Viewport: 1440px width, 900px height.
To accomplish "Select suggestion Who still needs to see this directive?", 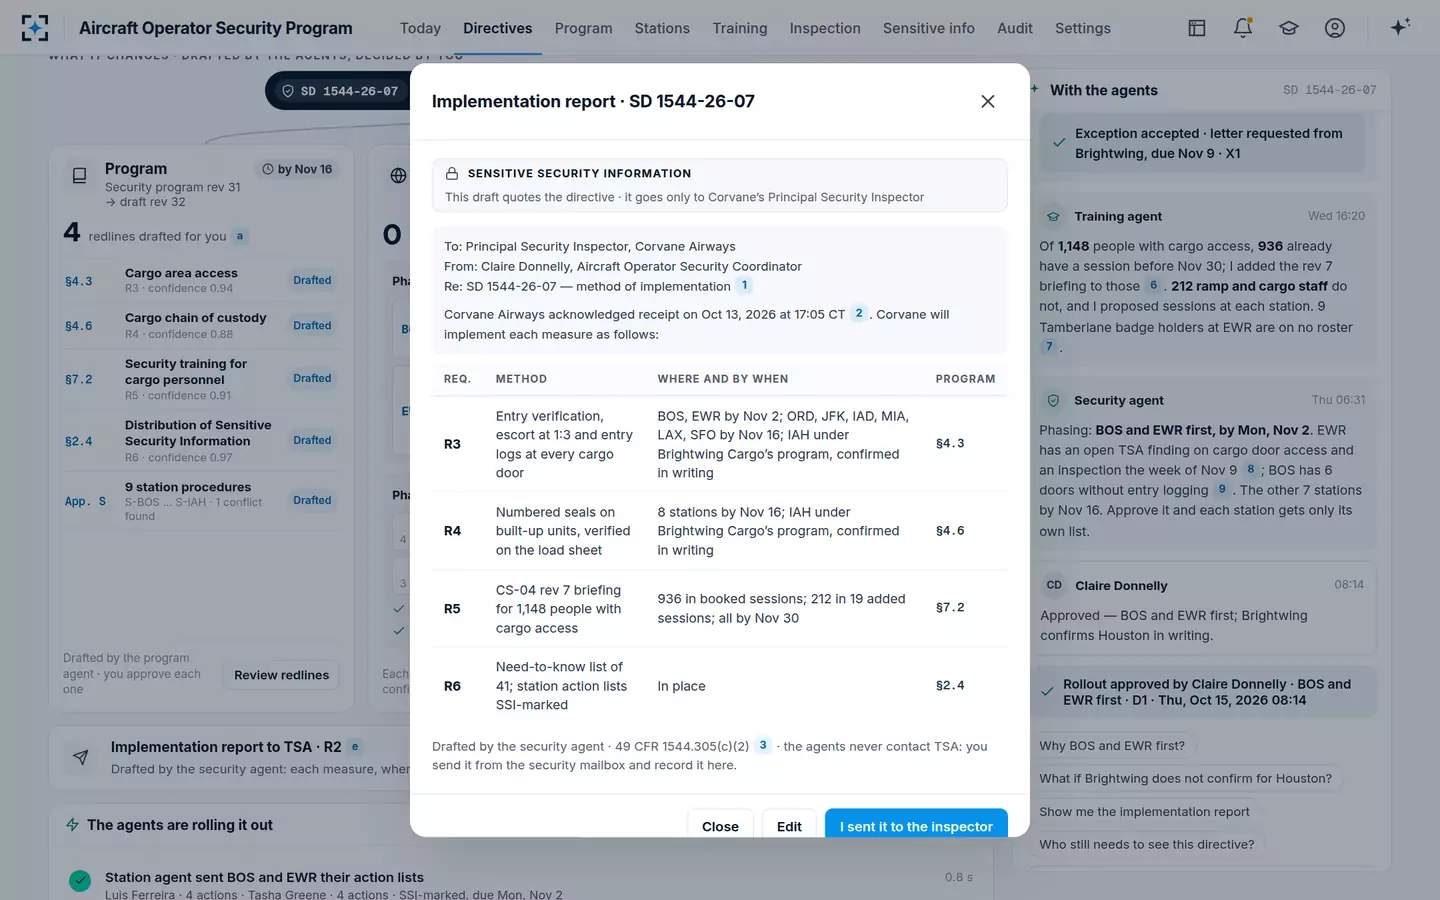I will click(1147, 845).
